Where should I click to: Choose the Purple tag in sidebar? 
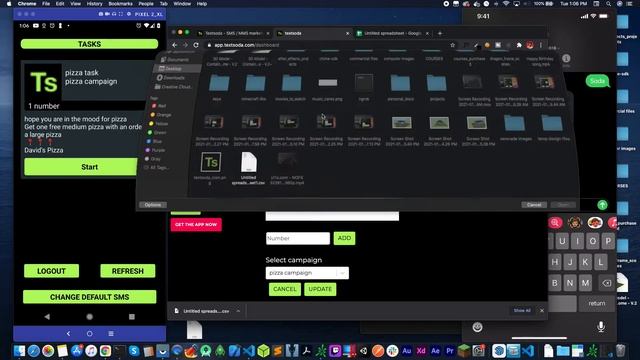pyautogui.click(x=156, y=150)
